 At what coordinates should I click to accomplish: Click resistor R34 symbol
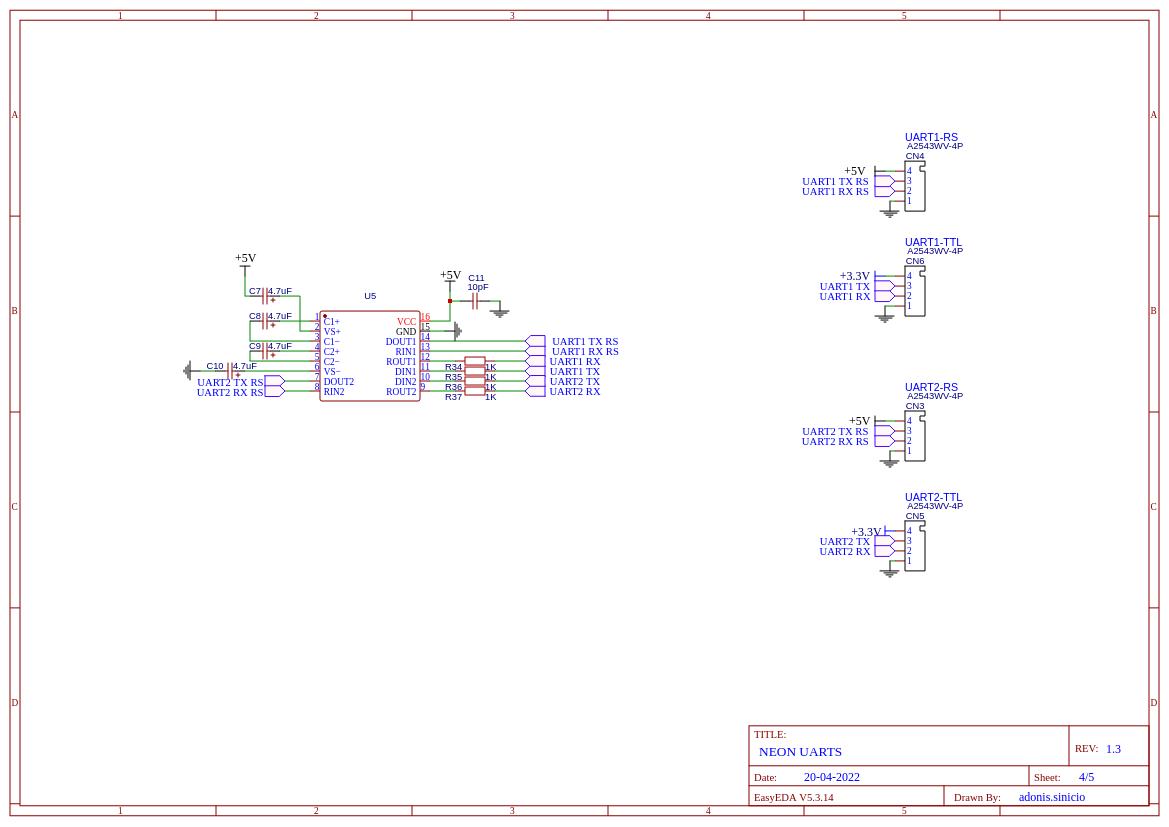475,361
